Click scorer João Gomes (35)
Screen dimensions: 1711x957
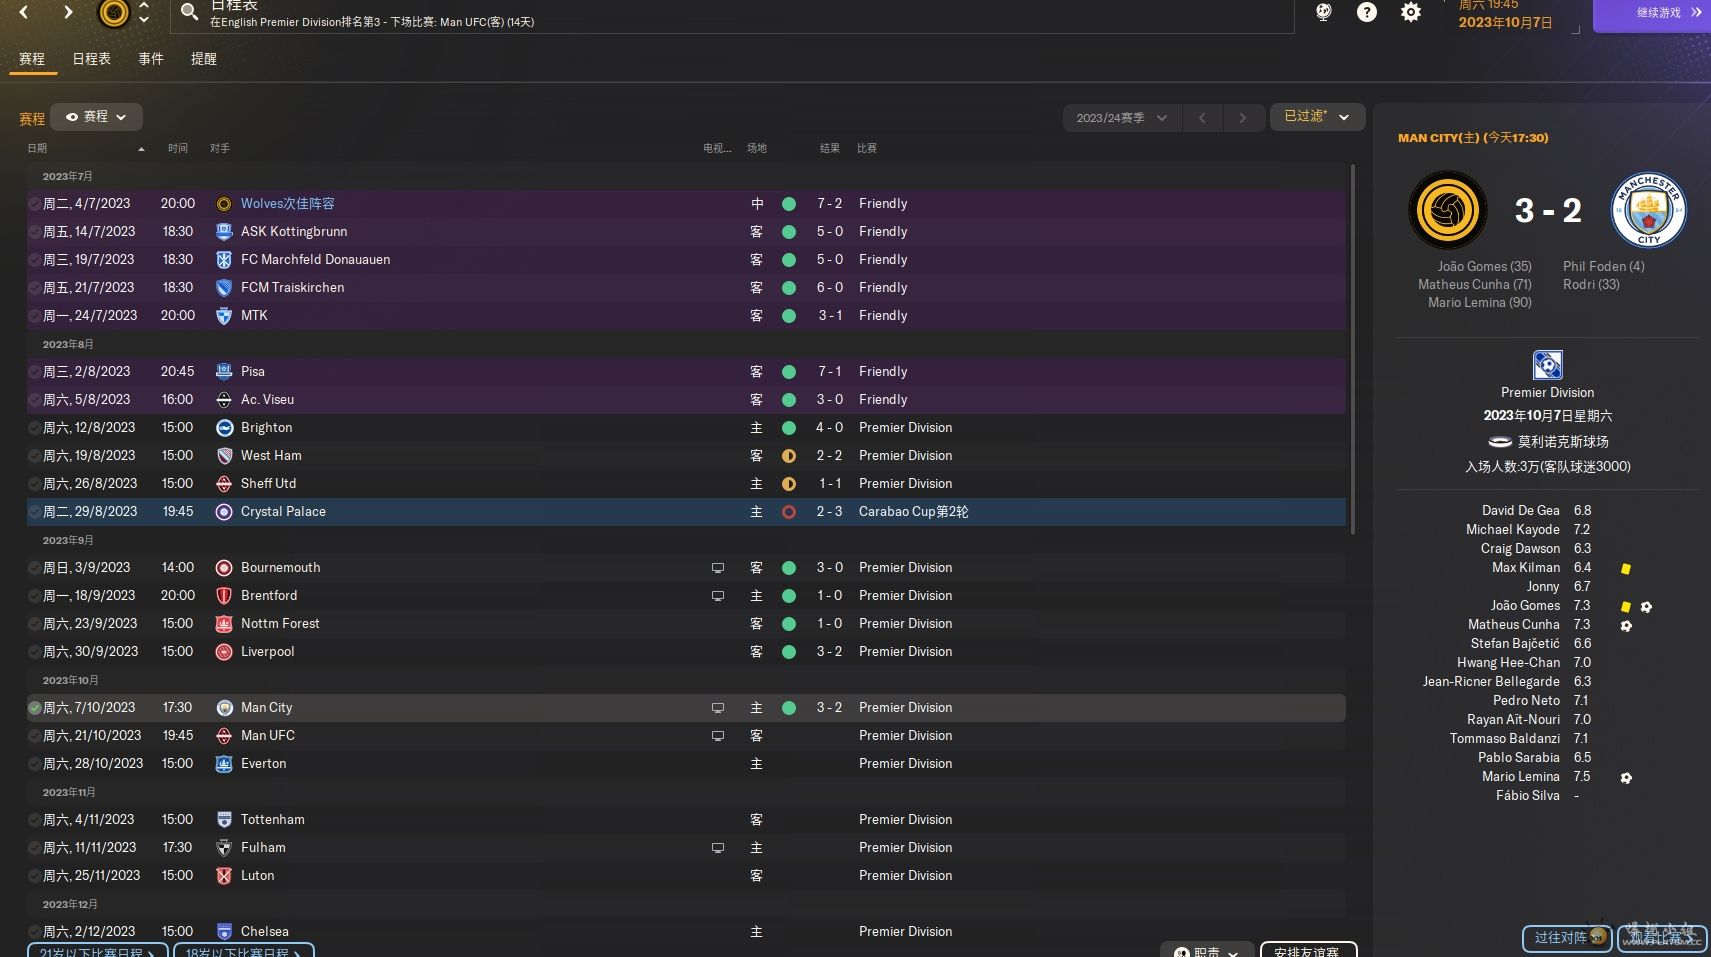pyautogui.click(x=1484, y=266)
